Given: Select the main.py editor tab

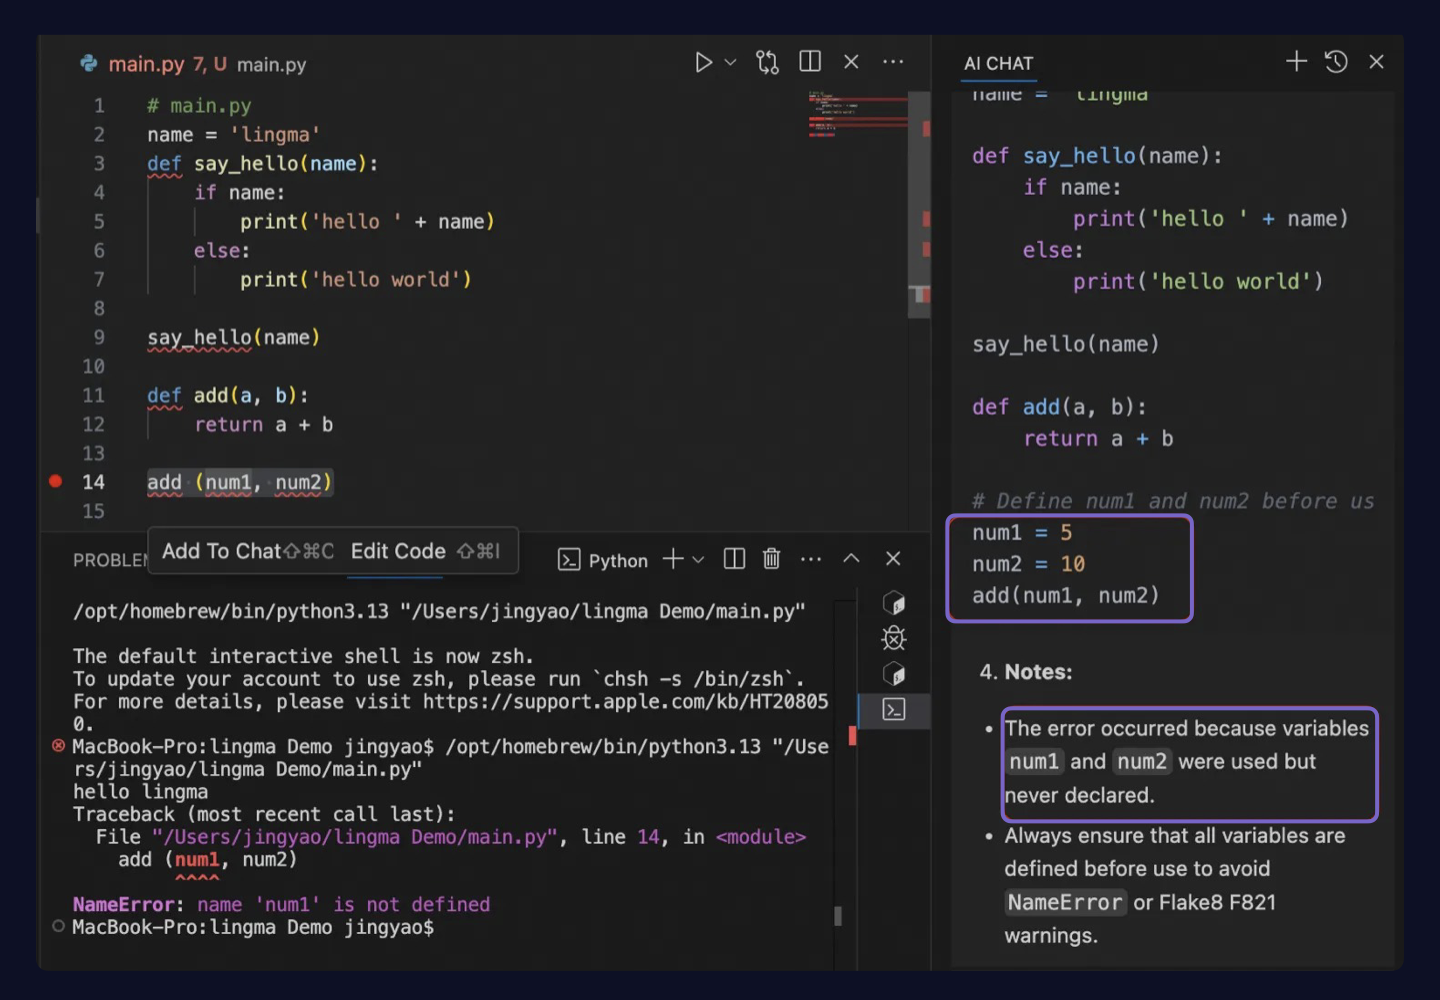Looking at the screenshot, I should [x=147, y=63].
